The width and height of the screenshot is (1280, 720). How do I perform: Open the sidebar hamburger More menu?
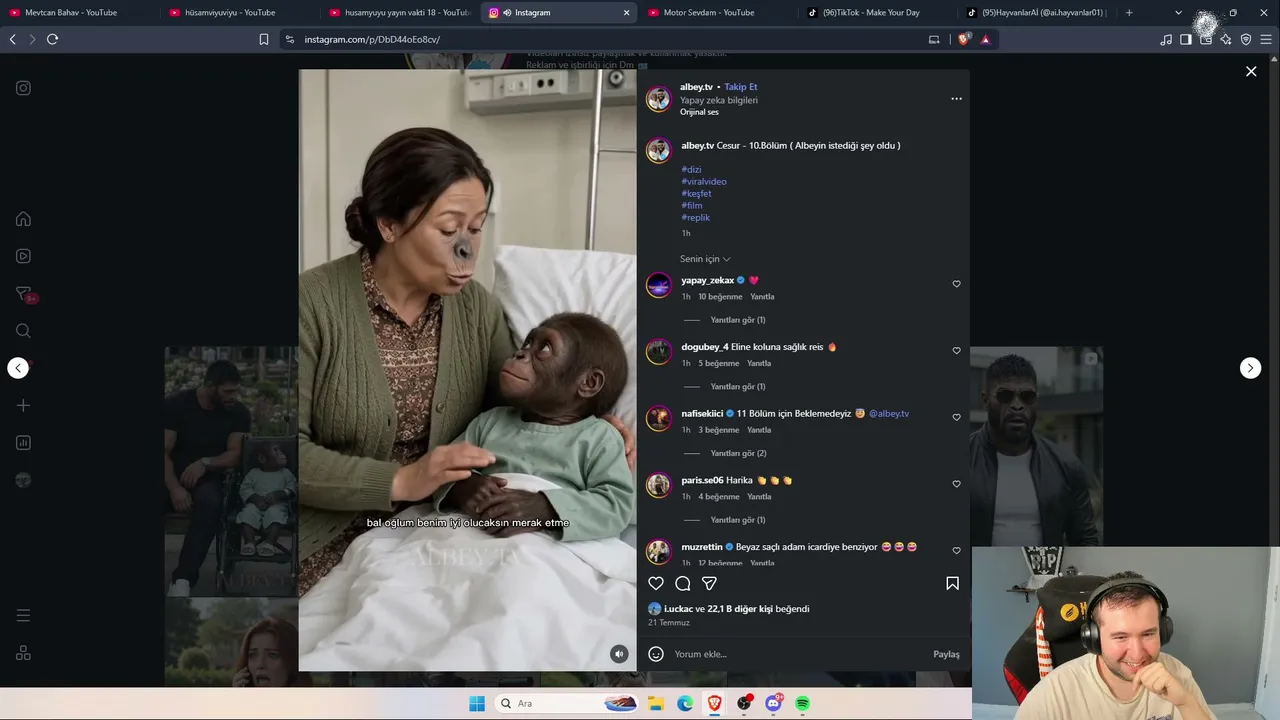coord(23,616)
